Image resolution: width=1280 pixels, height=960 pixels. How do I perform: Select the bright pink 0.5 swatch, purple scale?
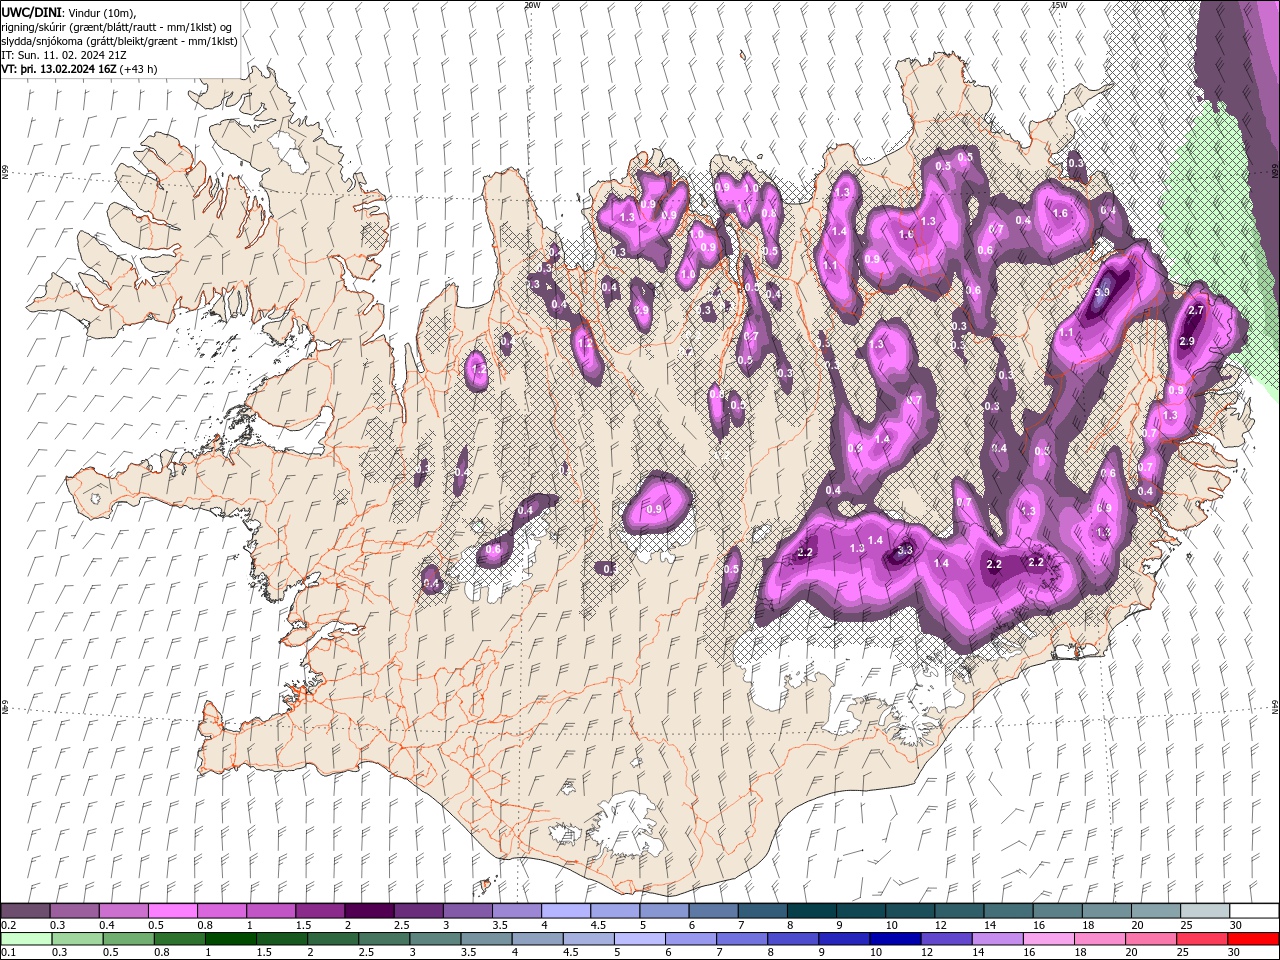172,911
